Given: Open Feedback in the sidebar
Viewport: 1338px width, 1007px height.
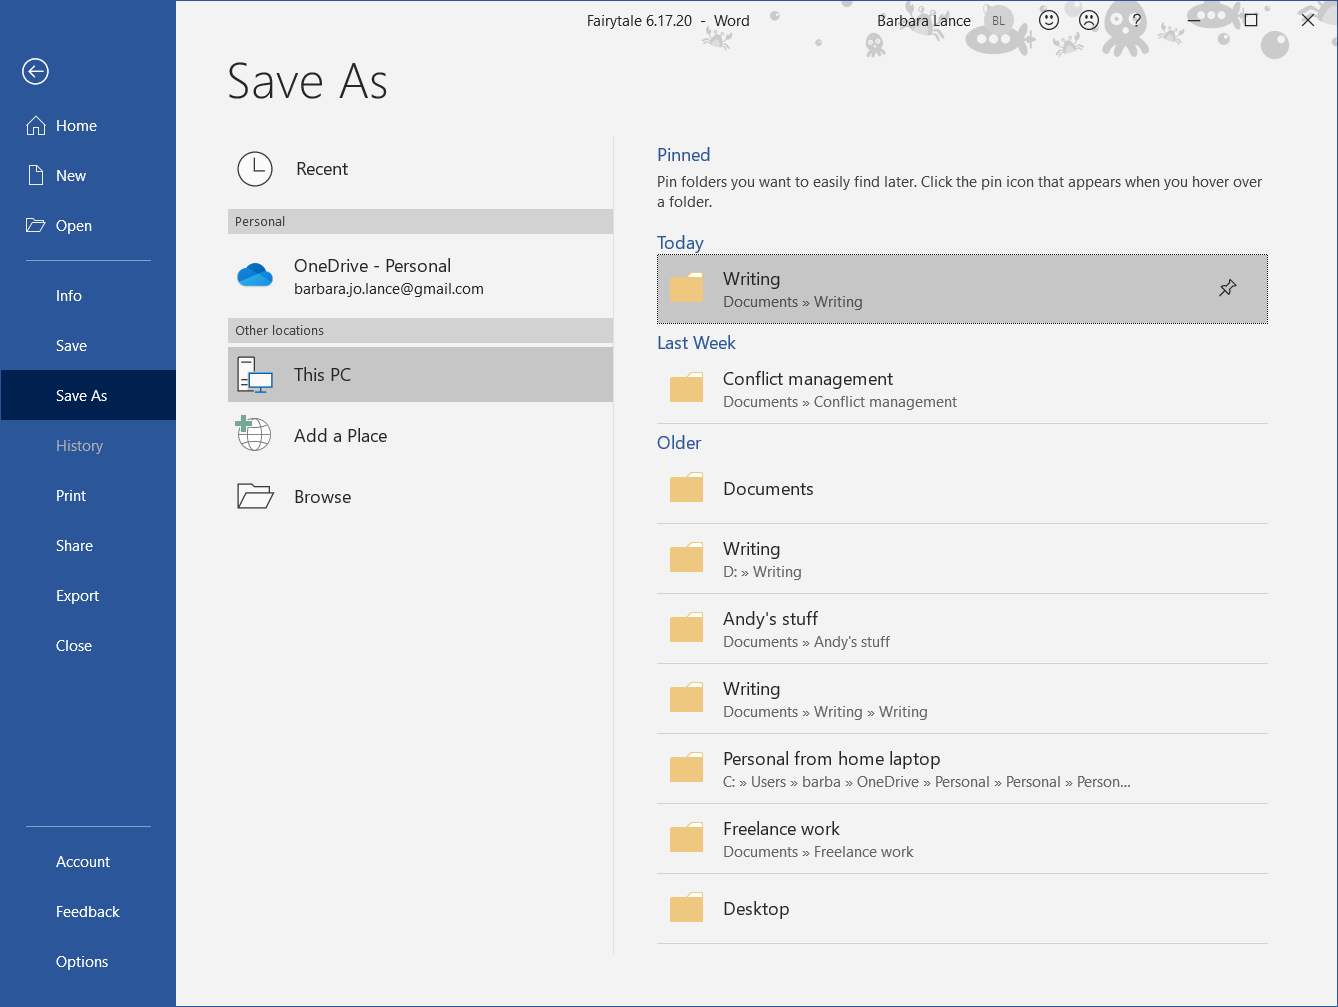Looking at the screenshot, I should pos(88,912).
